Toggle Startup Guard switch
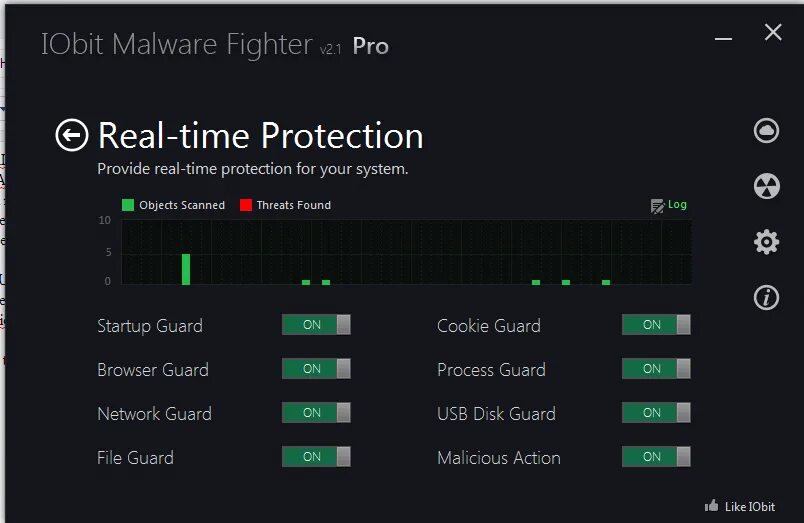The height and width of the screenshot is (523, 804). click(316, 325)
